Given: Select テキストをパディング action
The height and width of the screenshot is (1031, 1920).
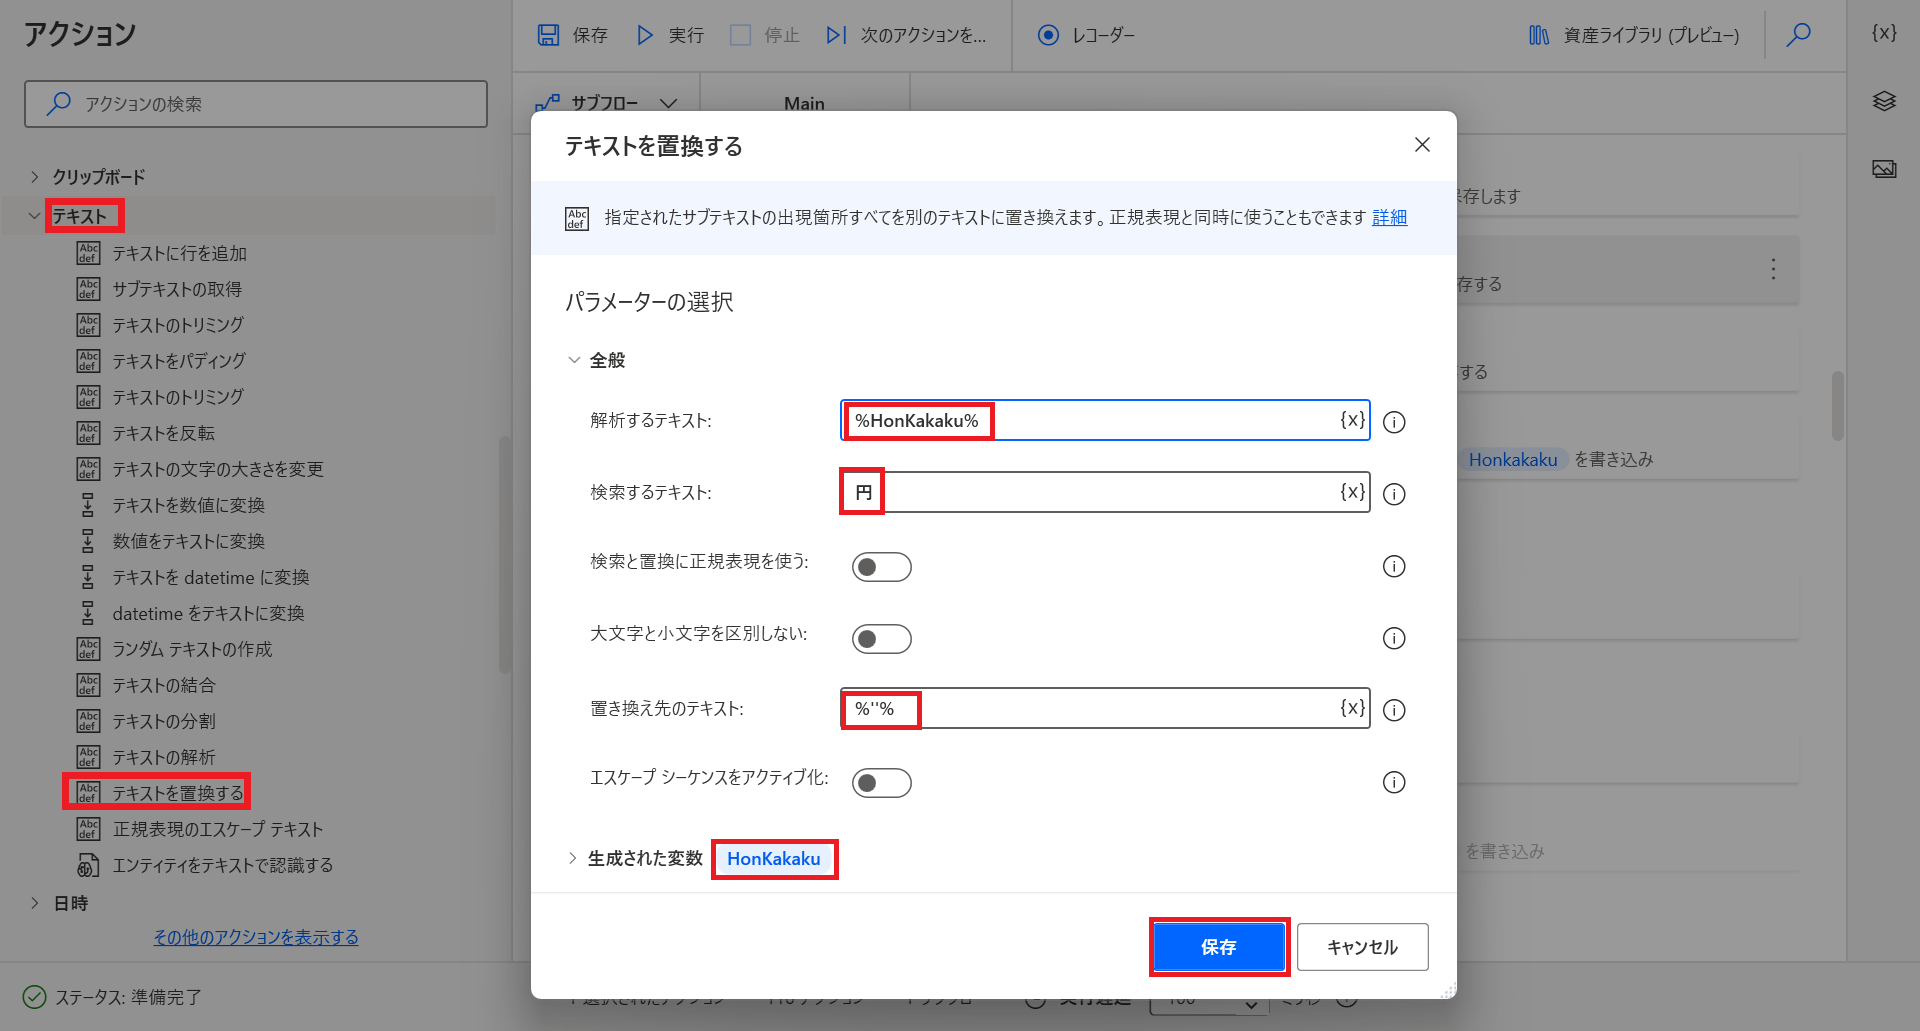Looking at the screenshot, I should click(179, 361).
